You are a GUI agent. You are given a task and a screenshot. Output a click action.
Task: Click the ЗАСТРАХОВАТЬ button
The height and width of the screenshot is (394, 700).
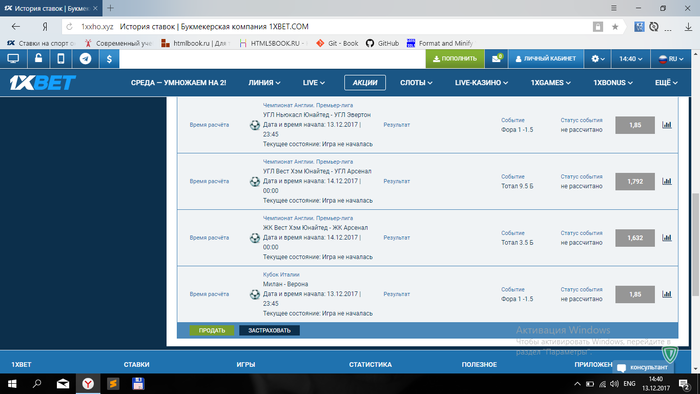click(269, 330)
